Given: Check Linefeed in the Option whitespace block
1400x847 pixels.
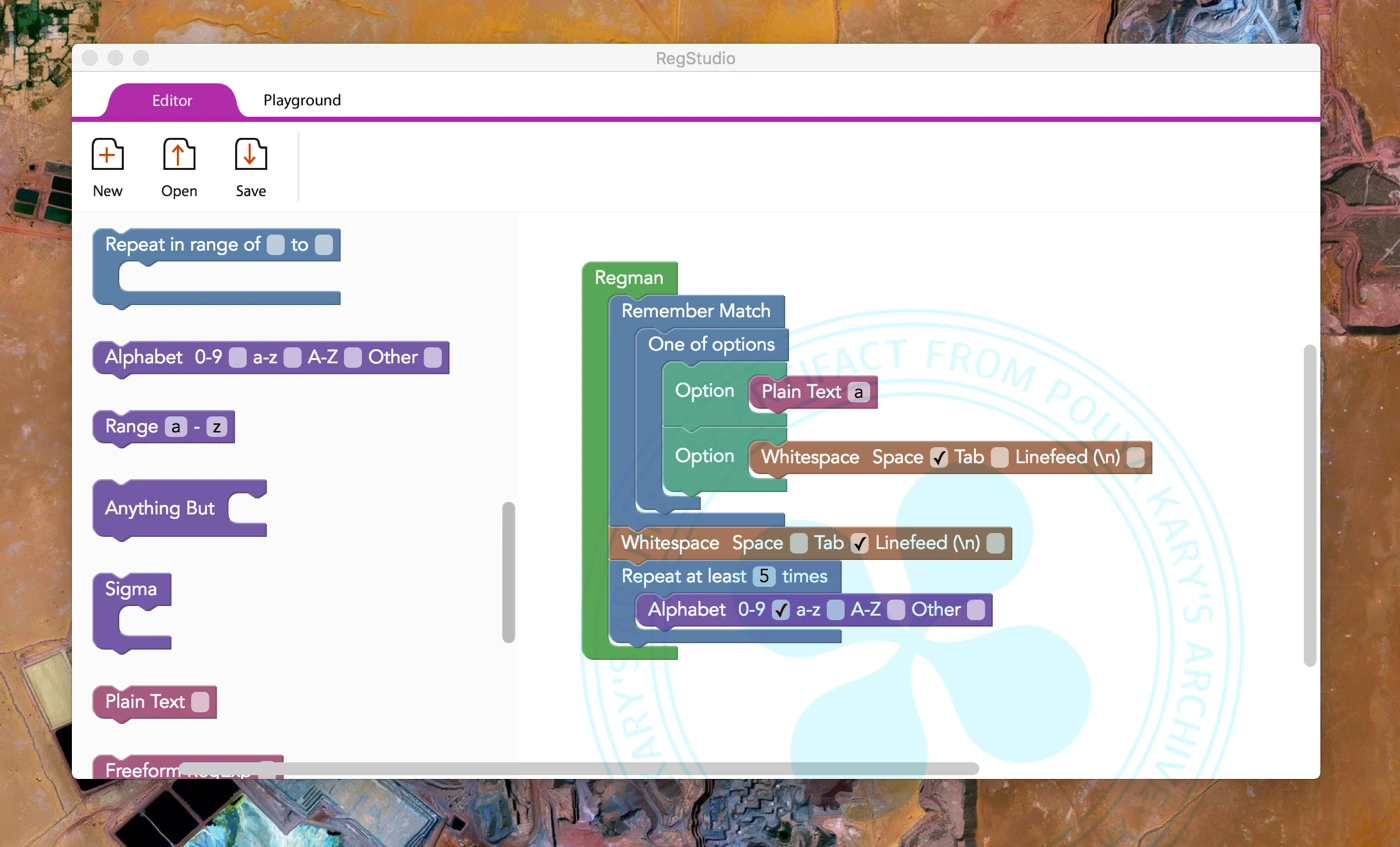Looking at the screenshot, I should pos(1135,457).
